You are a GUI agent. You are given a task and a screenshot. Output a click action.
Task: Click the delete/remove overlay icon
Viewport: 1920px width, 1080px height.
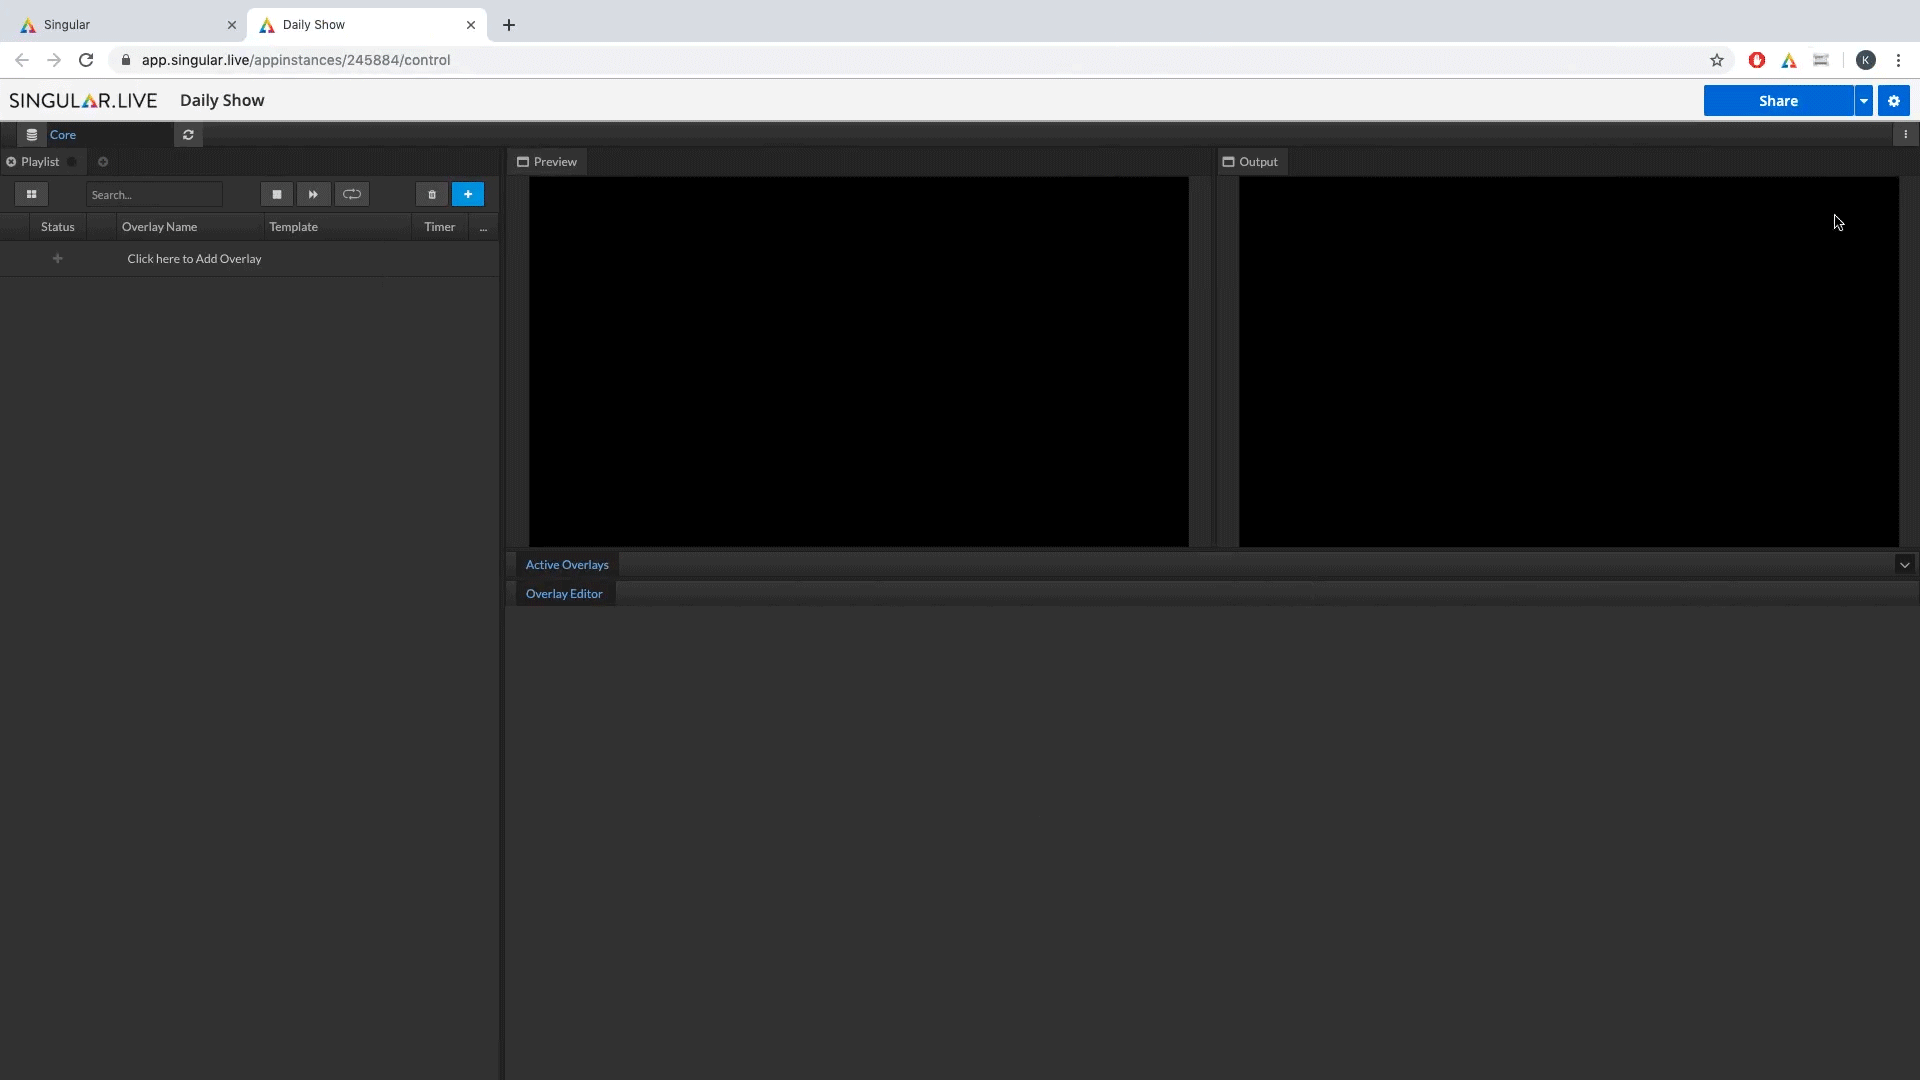[431, 194]
